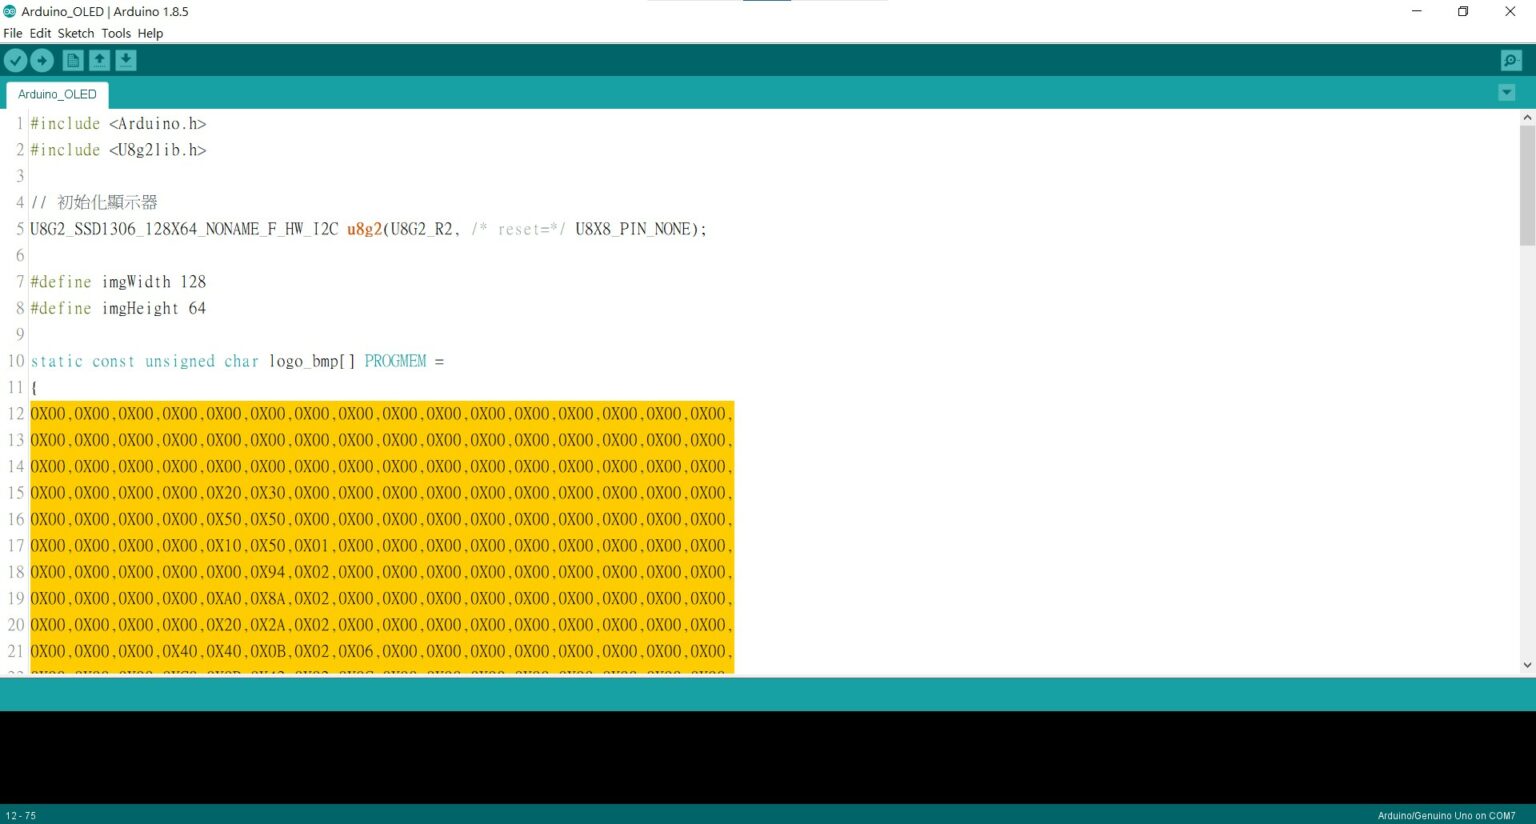Image resolution: width=1536 pixels, height=824 pixels.
Task: Click the vertical scrollbar thumb
Action: (1527, 185)
